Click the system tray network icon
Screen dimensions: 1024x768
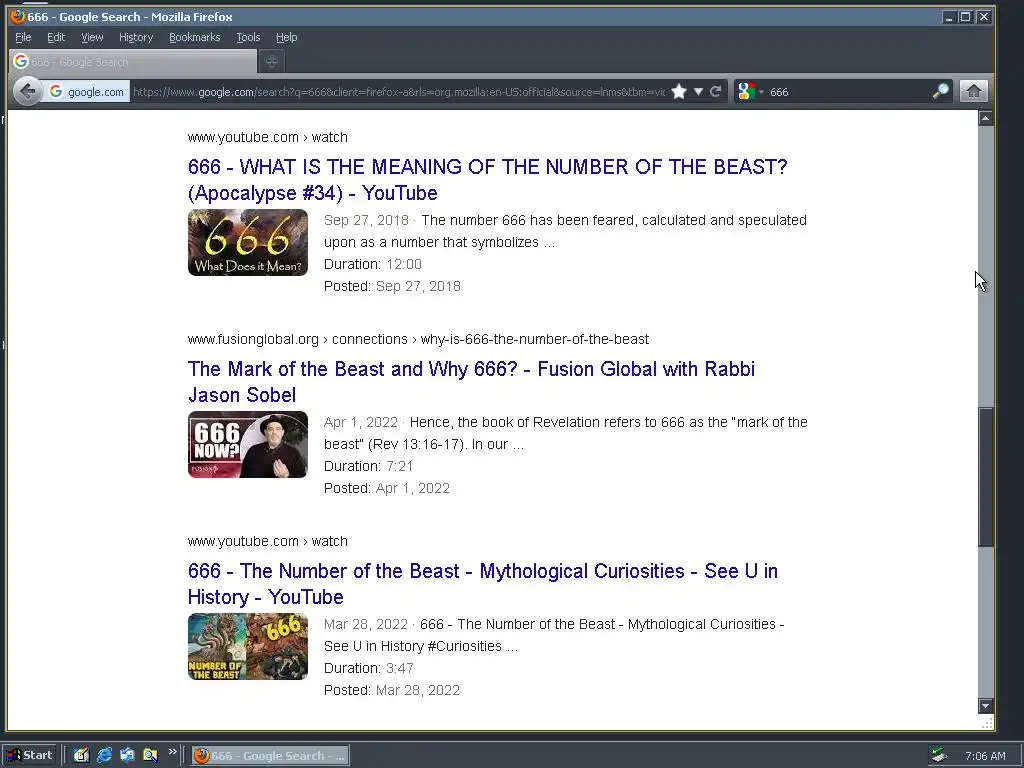(x=939, y=756)
